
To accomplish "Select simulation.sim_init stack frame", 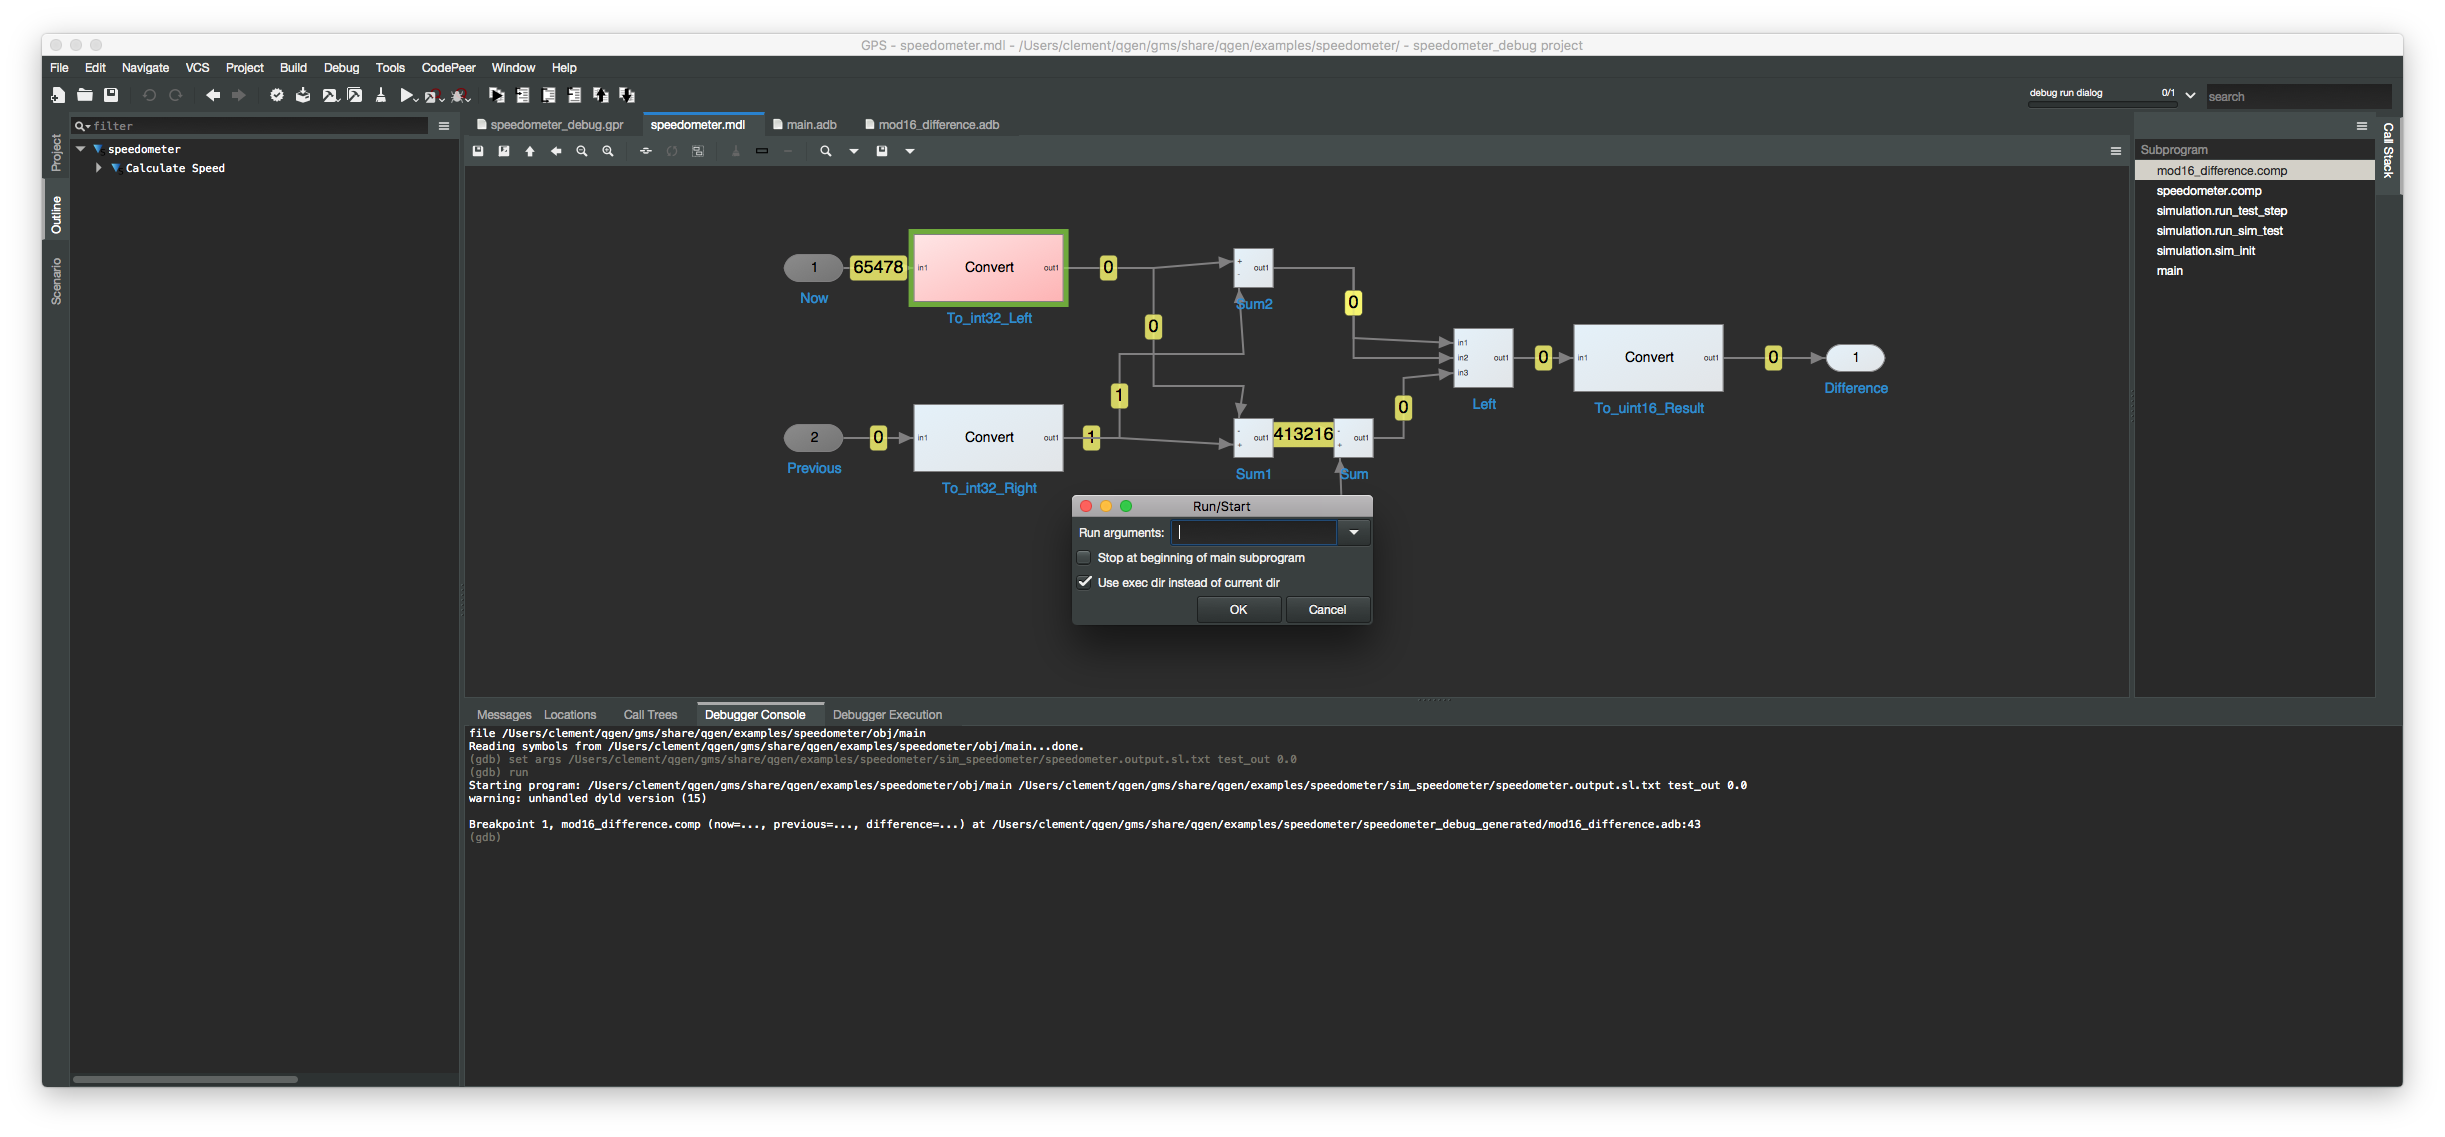I will click(2254, 251).
